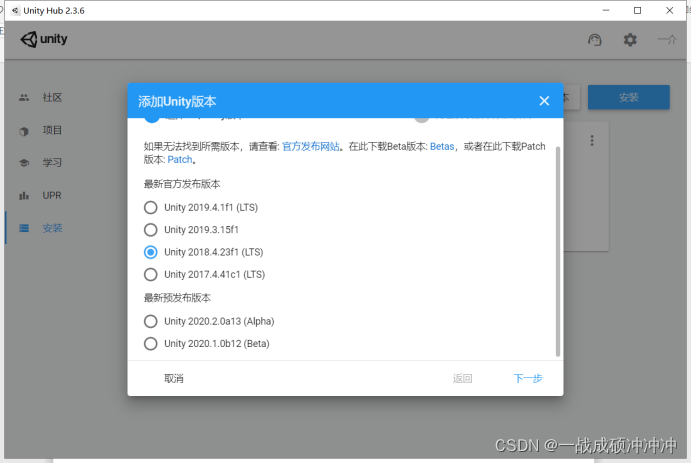Select Unity 2017.4.41c1 (LTS) radio button
This screenshot has width=692, height=464.
150,275
